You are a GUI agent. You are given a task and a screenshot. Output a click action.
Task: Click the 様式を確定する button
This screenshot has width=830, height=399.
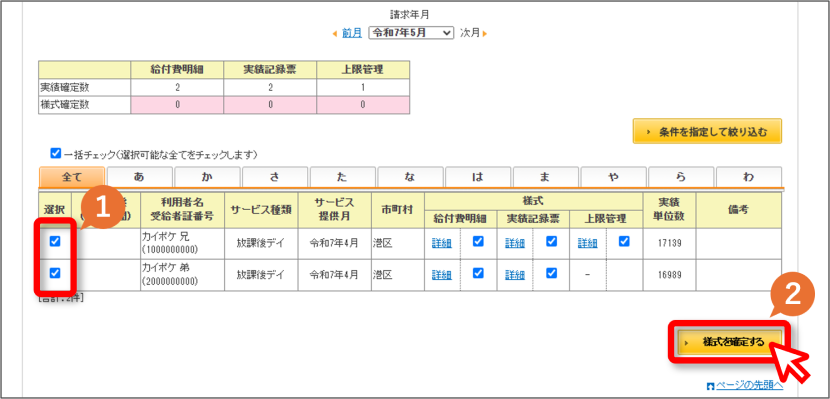728,342
